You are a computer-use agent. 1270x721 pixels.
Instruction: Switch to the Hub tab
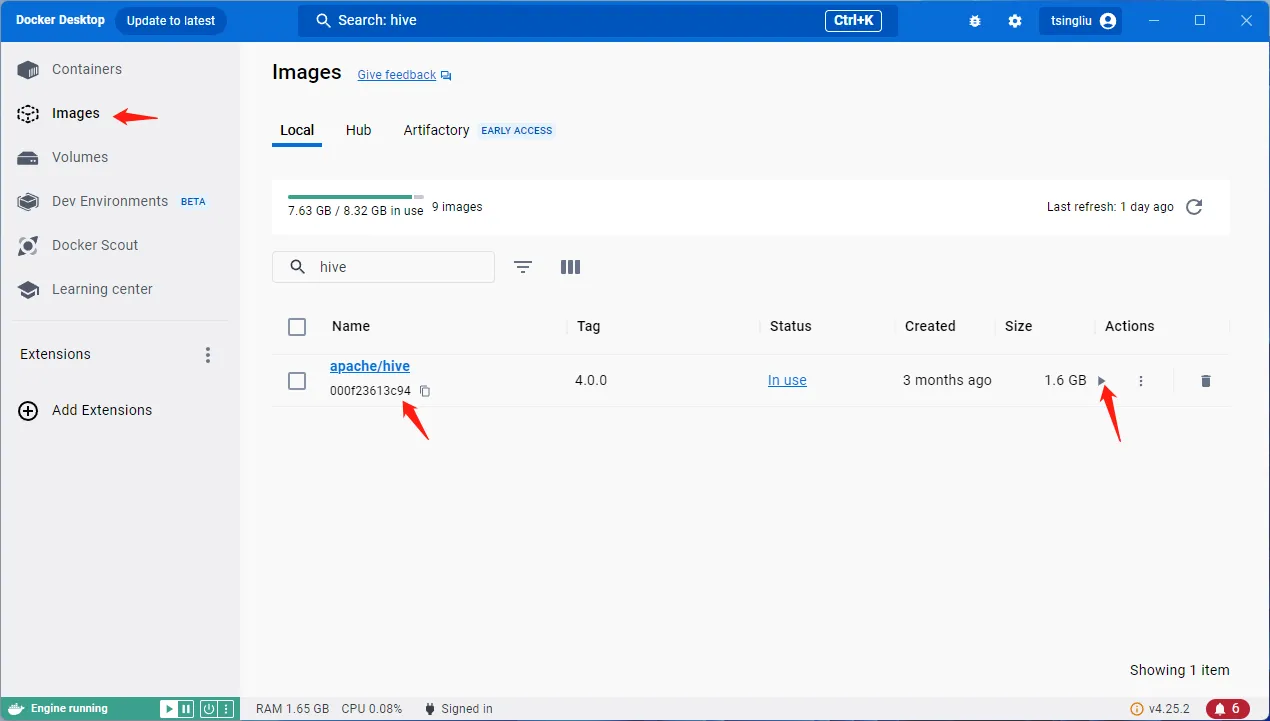(x=358, y=130)
